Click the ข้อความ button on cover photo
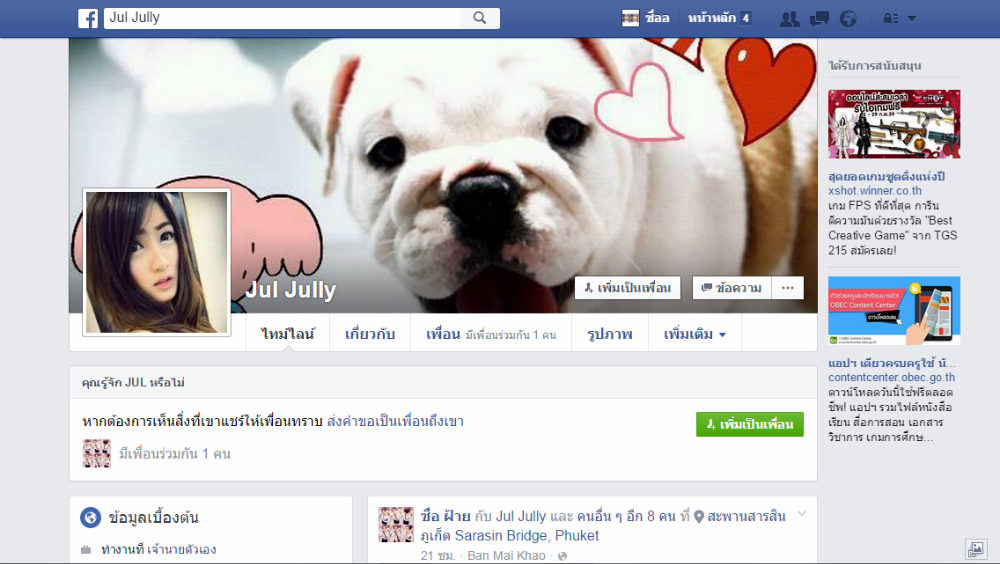 pos(731,288)
